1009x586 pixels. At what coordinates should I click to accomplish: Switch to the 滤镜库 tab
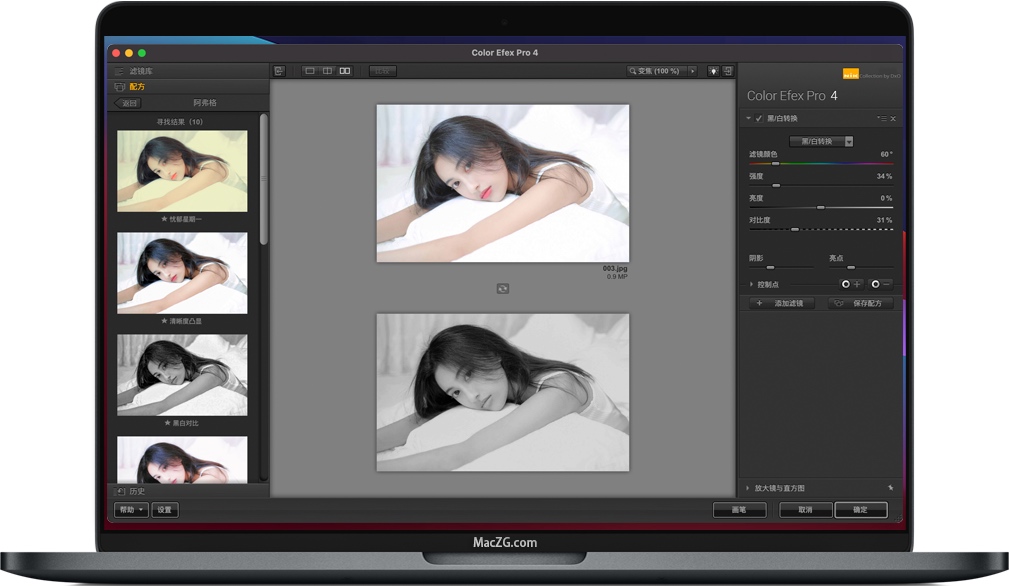tap(141, 71)
